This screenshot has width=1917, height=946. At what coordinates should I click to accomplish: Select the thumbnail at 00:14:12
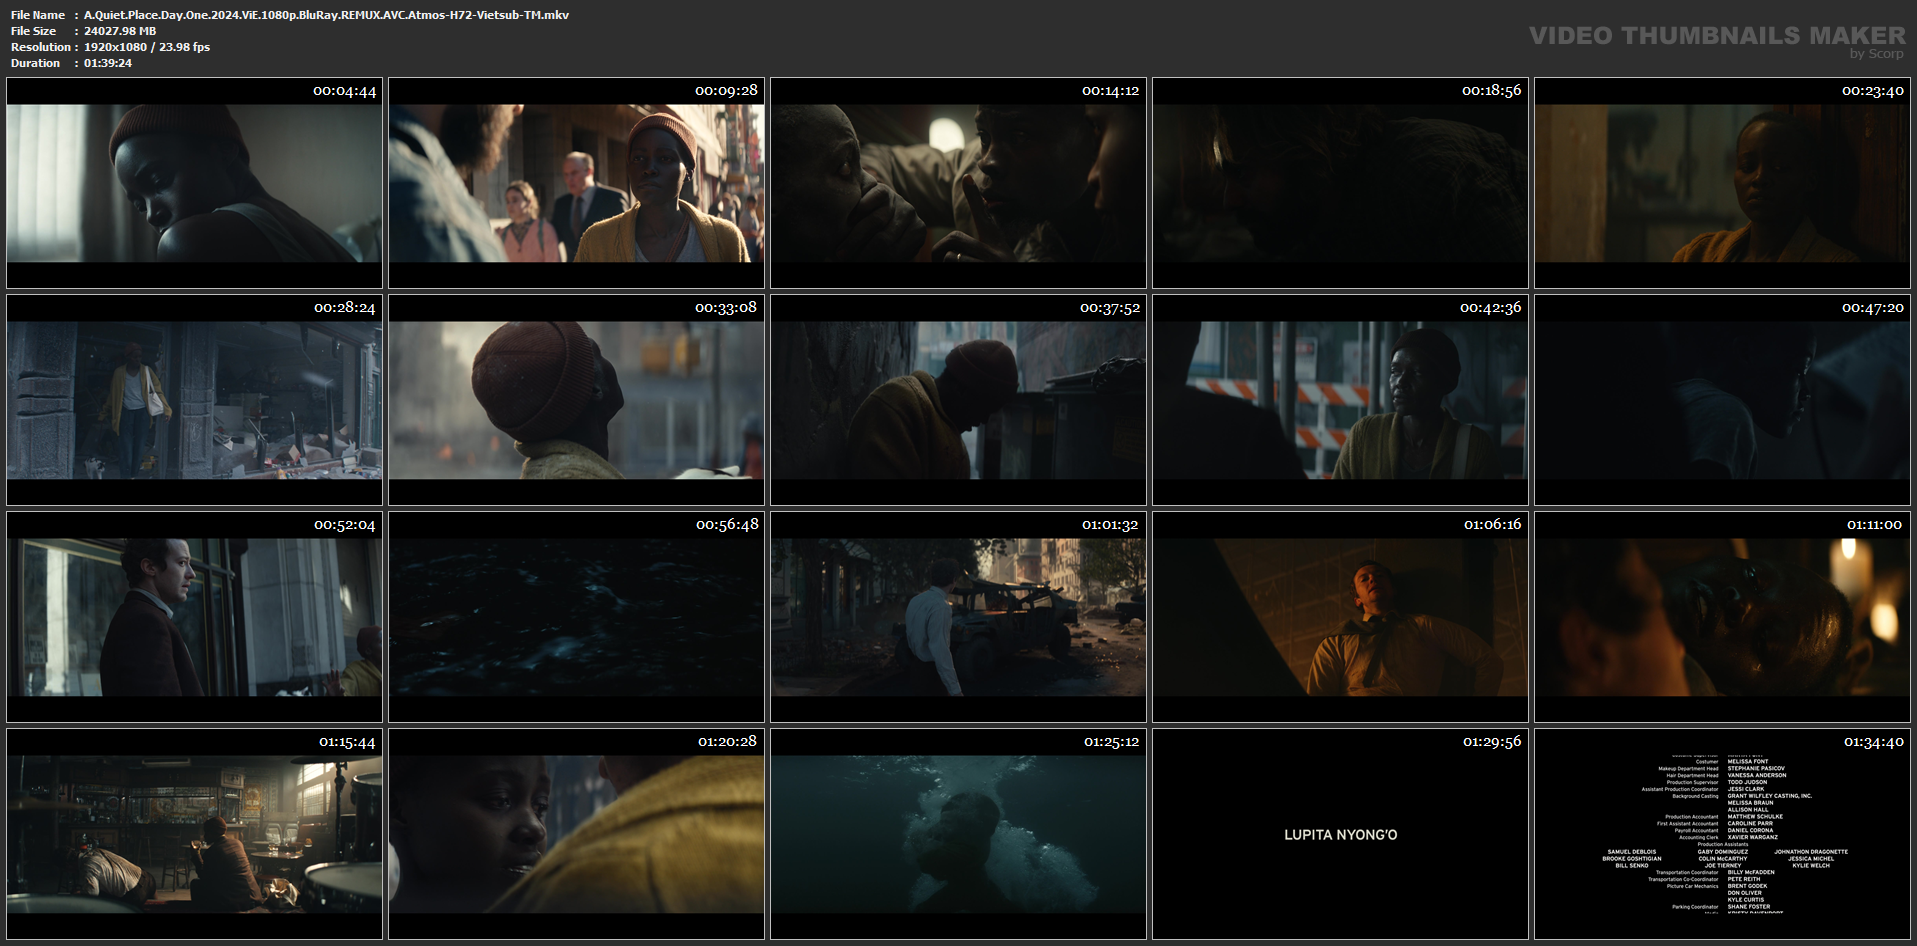(x=958, y=183)
